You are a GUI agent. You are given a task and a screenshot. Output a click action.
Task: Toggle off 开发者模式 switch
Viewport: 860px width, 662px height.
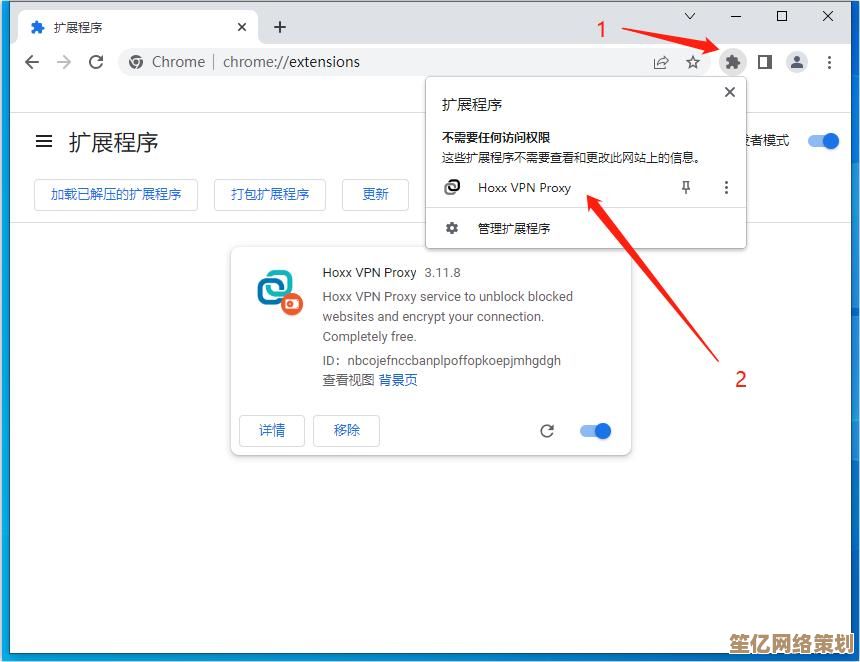(x=823, y=141)
